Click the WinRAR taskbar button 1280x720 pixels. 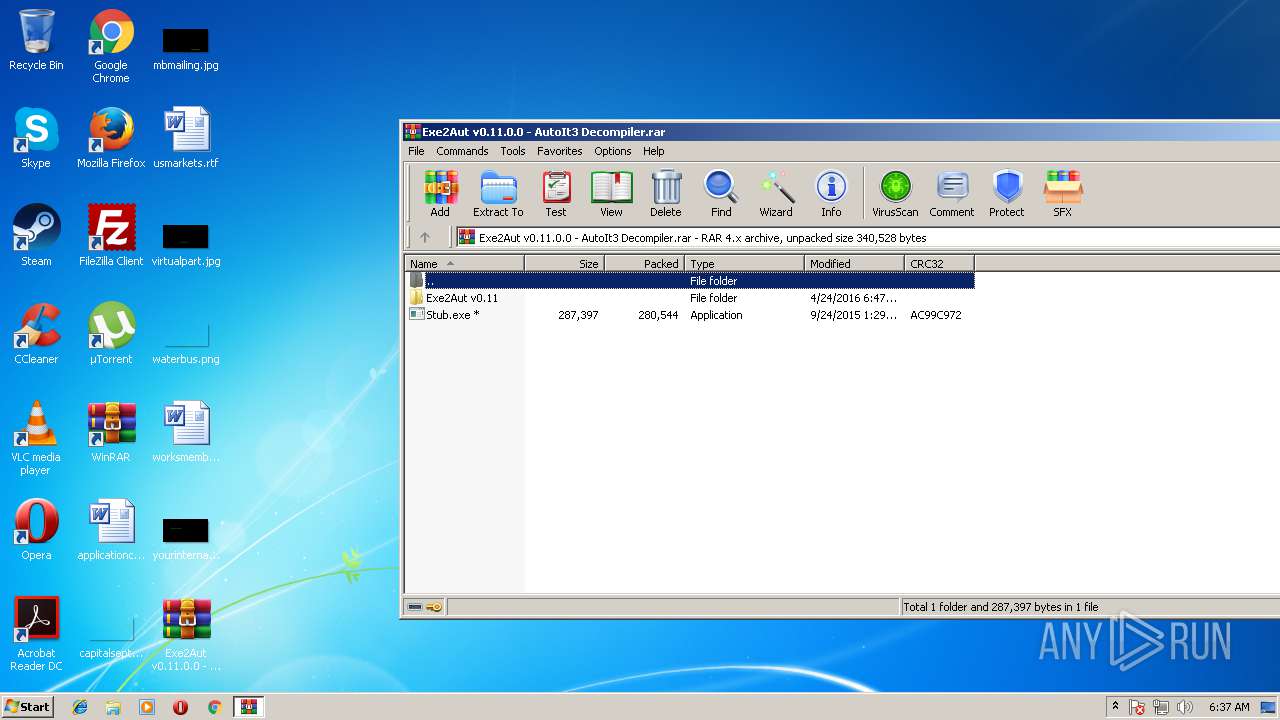[x=248, y=707]
